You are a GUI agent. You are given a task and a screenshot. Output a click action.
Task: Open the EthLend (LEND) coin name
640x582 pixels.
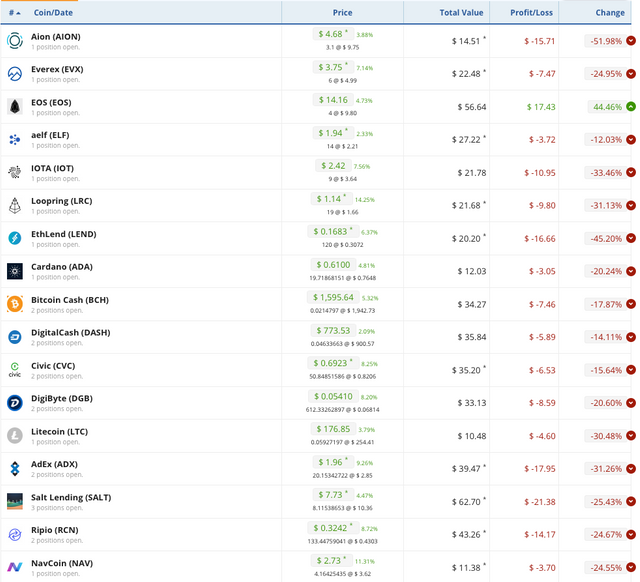click(x=64, y=234)
